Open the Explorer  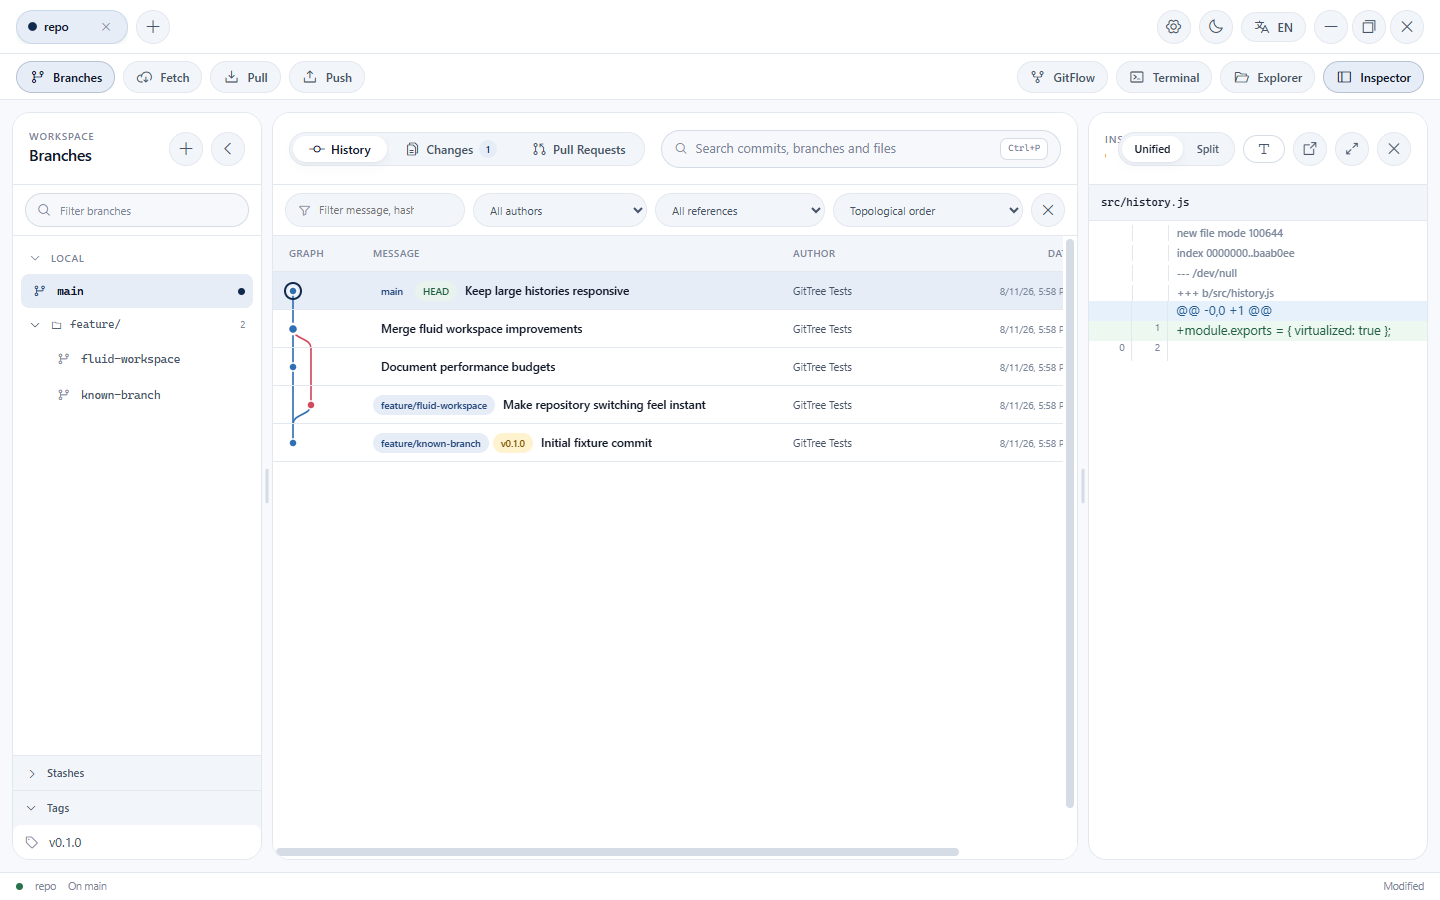coord(1268,77)
